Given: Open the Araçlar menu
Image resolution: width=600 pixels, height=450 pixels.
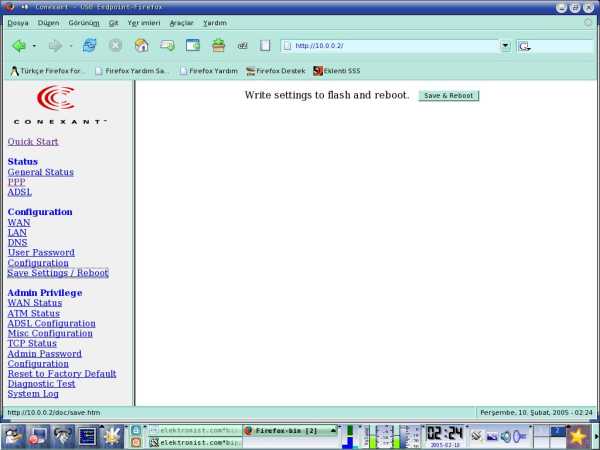Looking at the screenshot, I should 181,22.
